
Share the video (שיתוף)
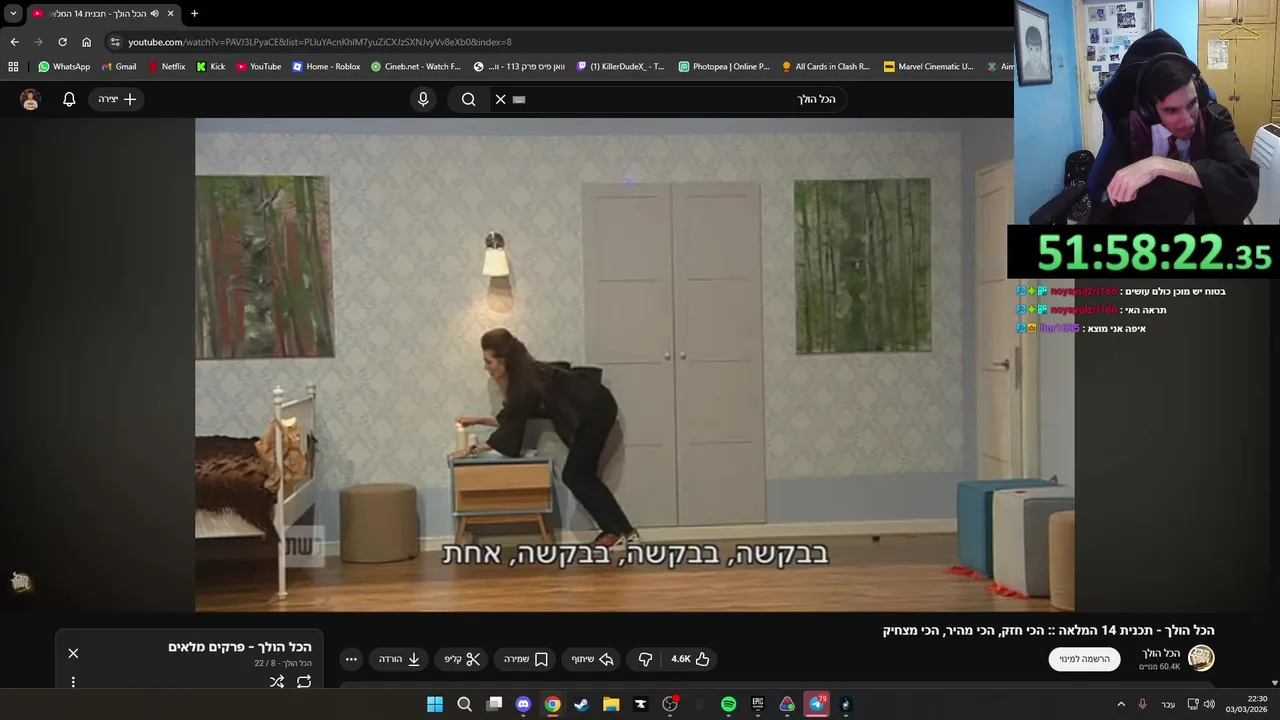click(x=593, y=659)
